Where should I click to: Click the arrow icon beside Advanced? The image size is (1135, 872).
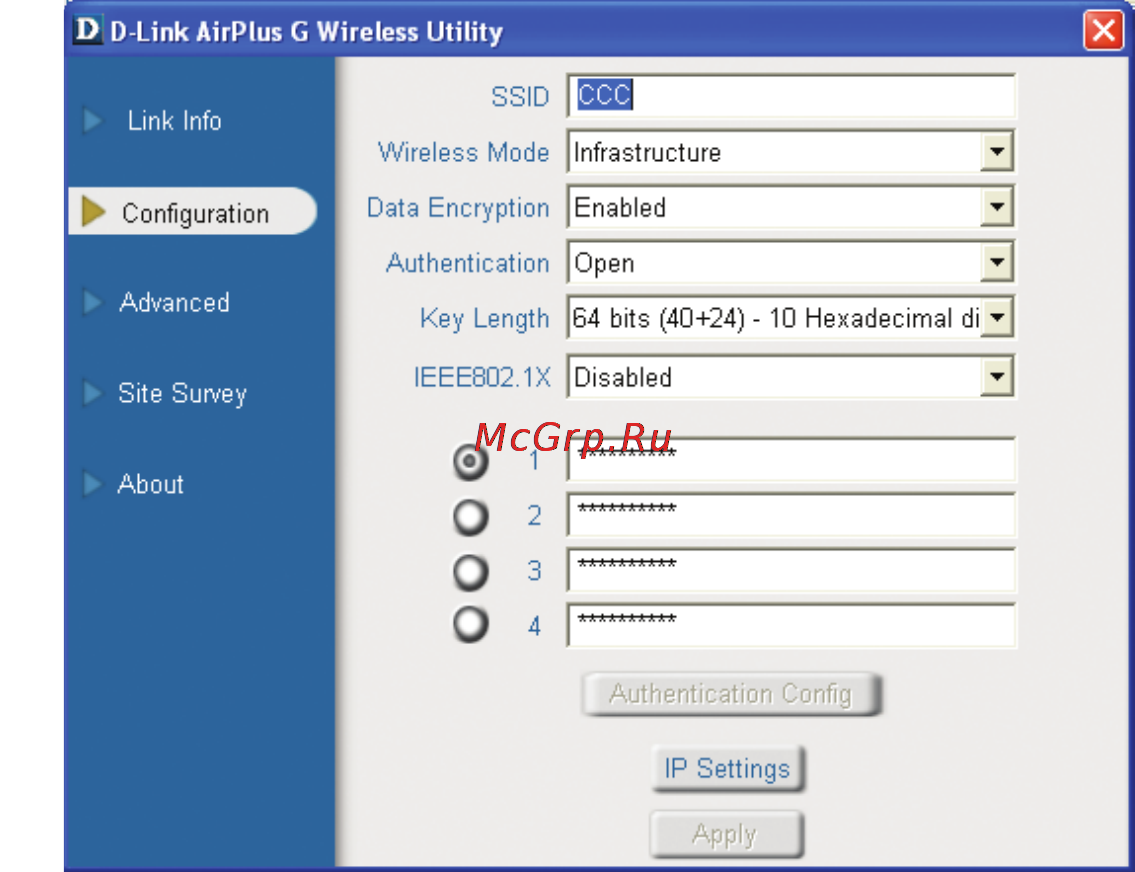pyautogui.click(x=92, y=302)
